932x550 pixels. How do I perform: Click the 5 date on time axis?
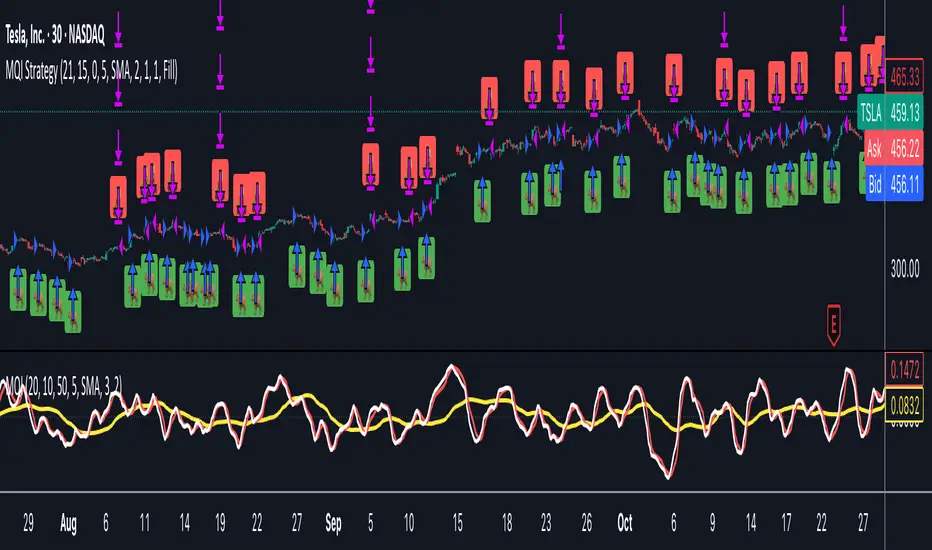(370, 523)
